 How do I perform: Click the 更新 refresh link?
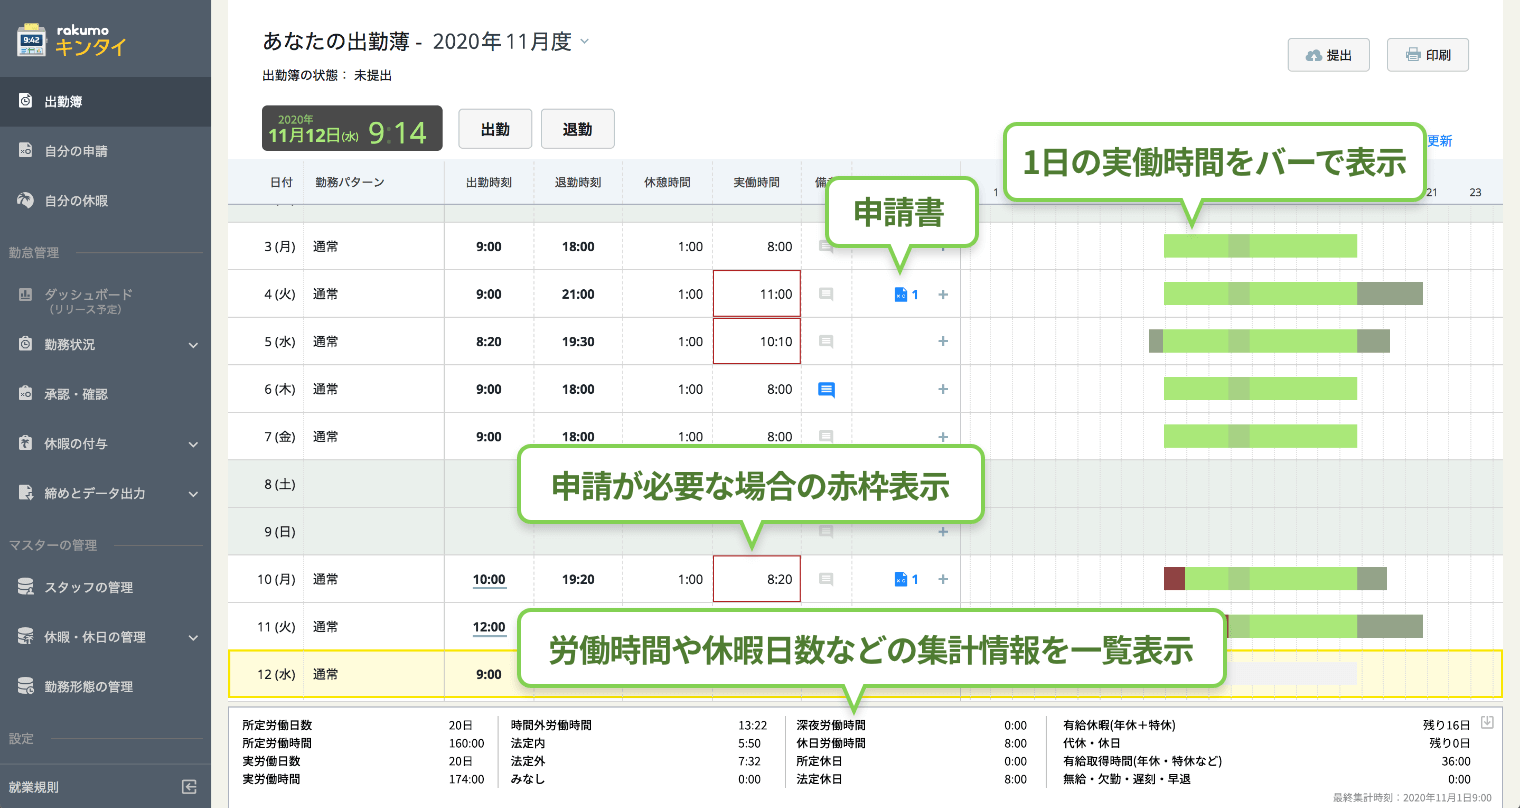coord(1440,141)
